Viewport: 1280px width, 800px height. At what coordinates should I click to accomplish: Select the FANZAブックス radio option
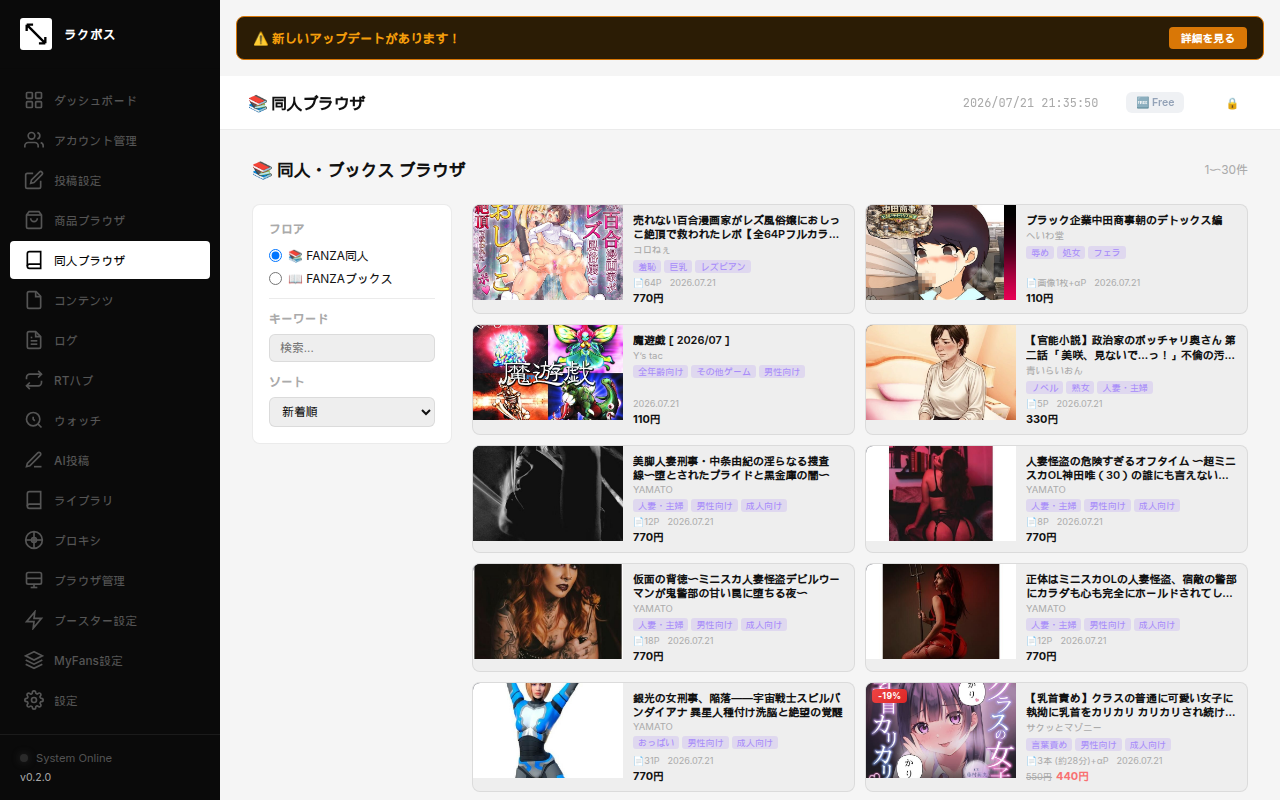tap(276, 279)
